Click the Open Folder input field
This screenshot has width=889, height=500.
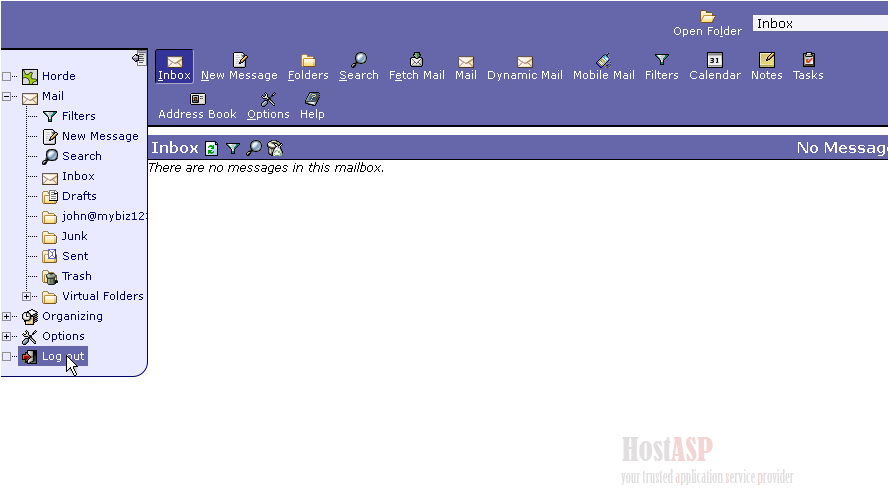point(819,23)
